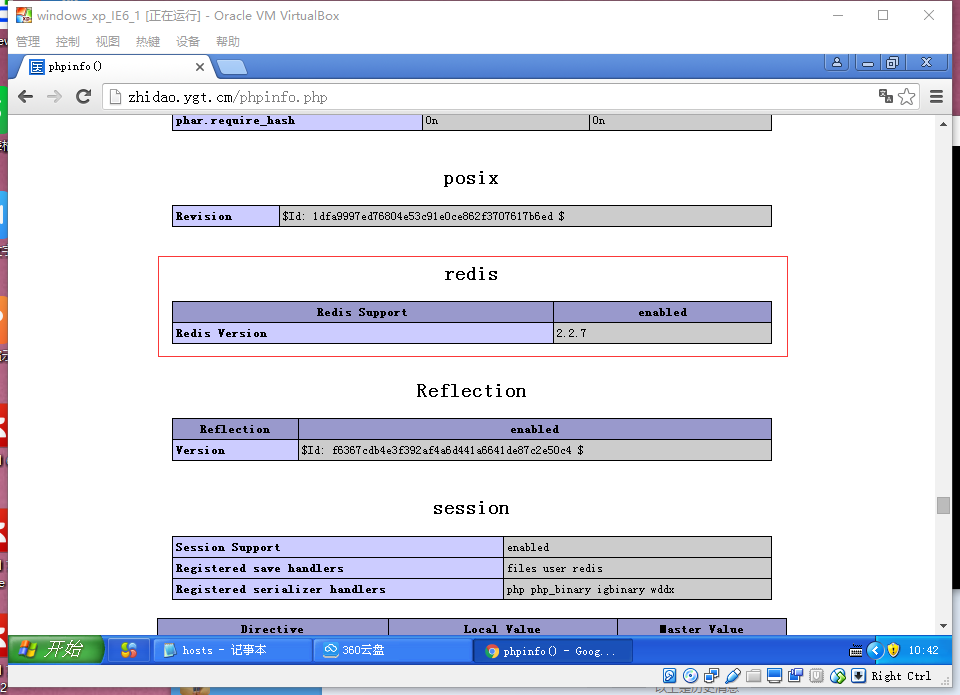Viewport: 960px width, 695px height.
Task: Open the 开始 Start menu
Action: point(56,649)
